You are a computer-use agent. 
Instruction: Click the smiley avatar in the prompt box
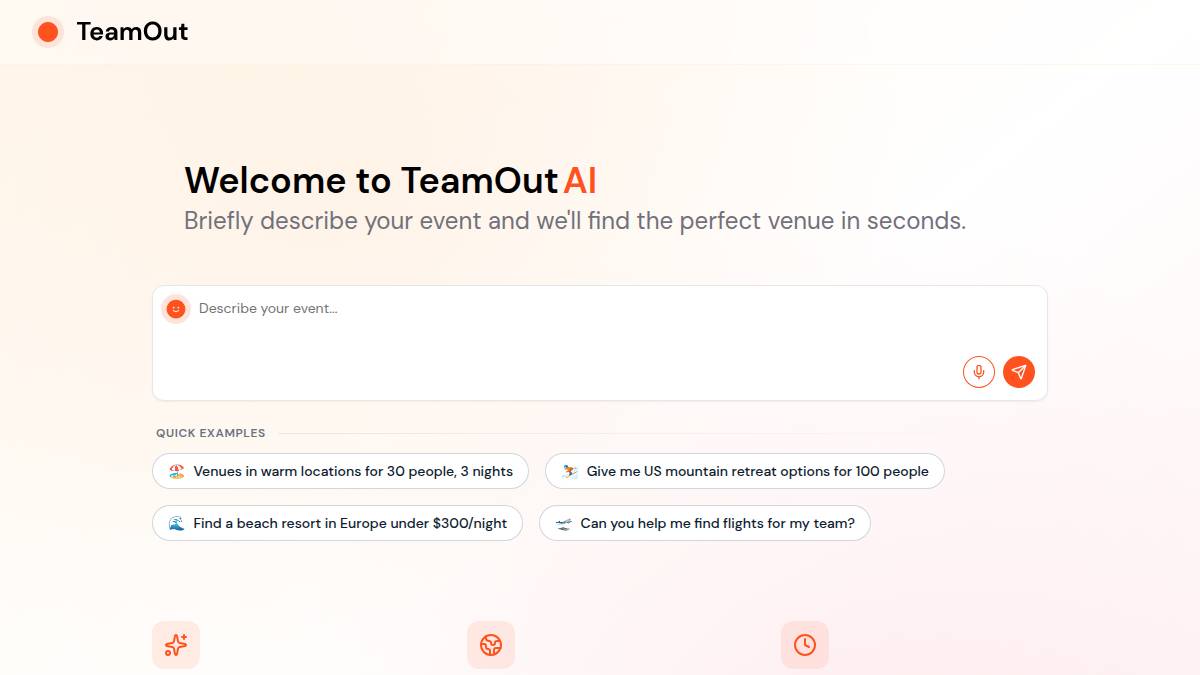tap(176, 310)
